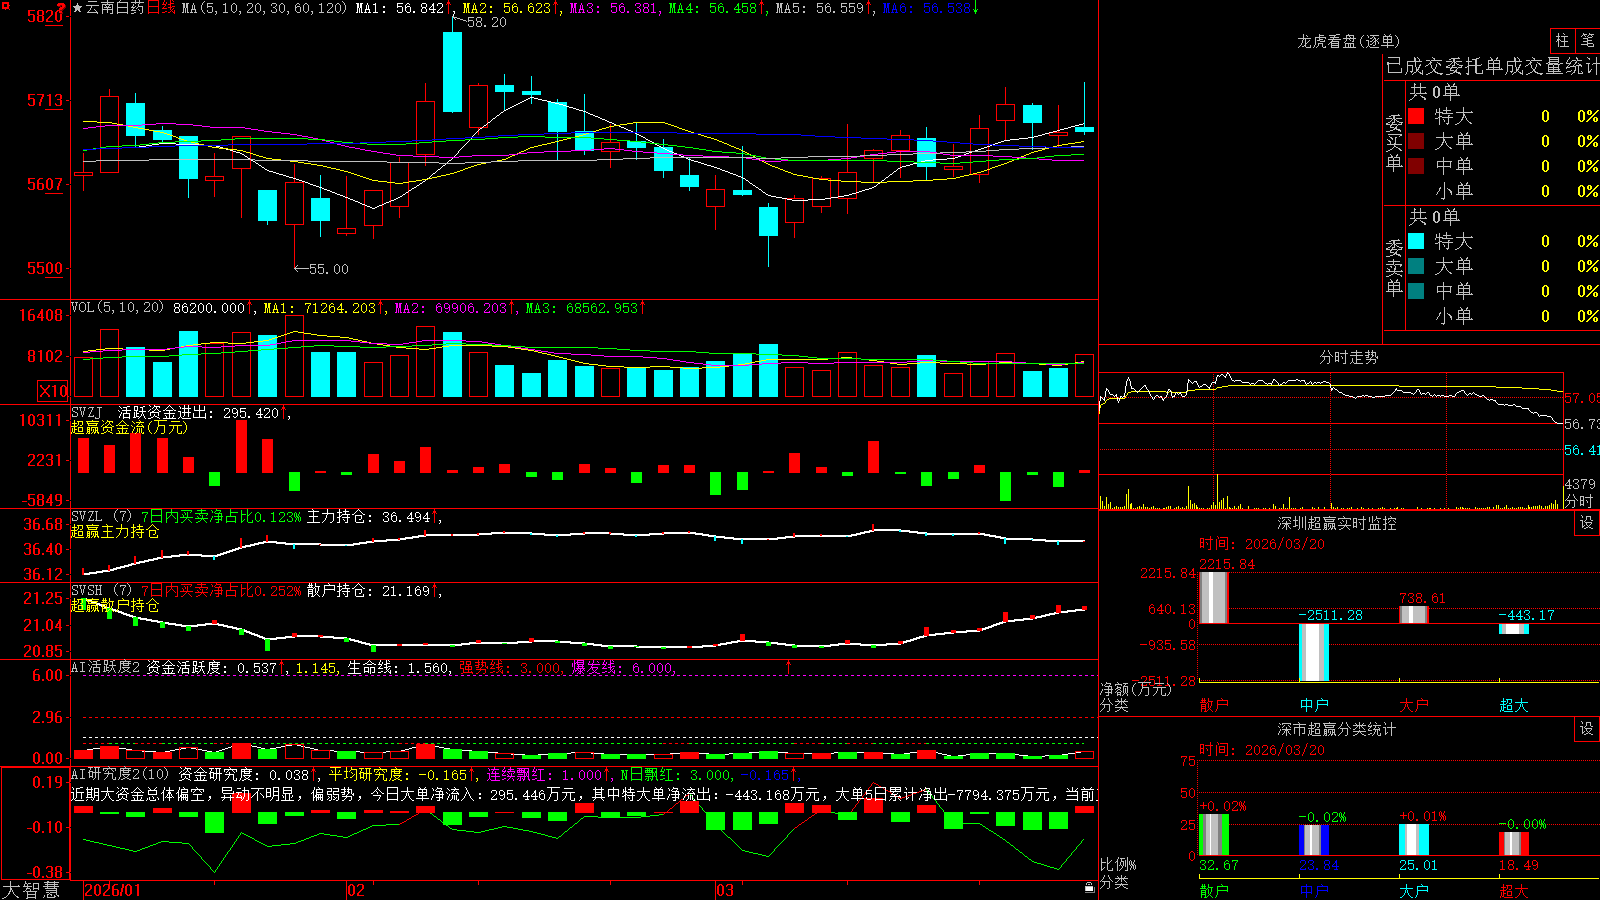This screenshot has height=900, width=1600.
Task: Click the MA(5,10,20,30,60,120) indicator label
Action: tap(264, 8)
